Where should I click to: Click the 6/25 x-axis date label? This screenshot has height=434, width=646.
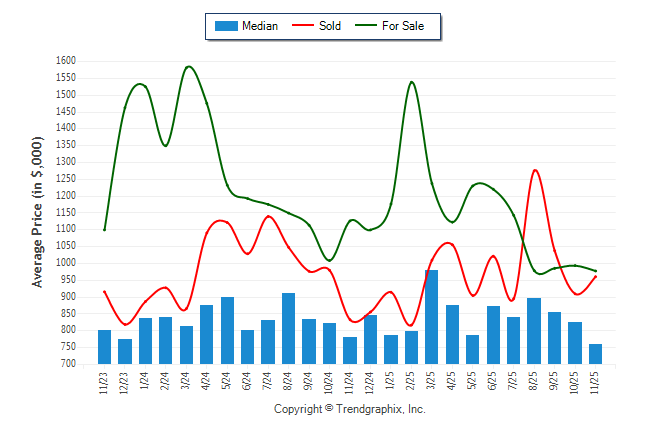494,383
